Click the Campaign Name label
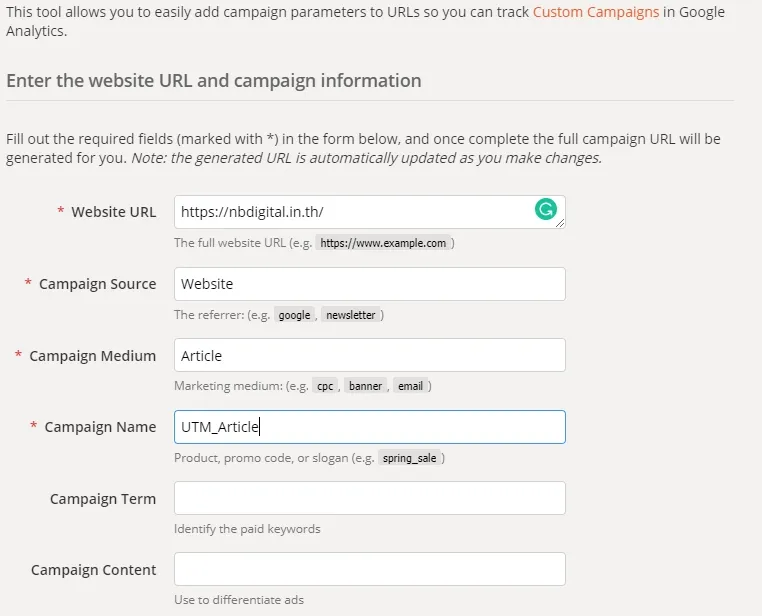 coord(101,427)
